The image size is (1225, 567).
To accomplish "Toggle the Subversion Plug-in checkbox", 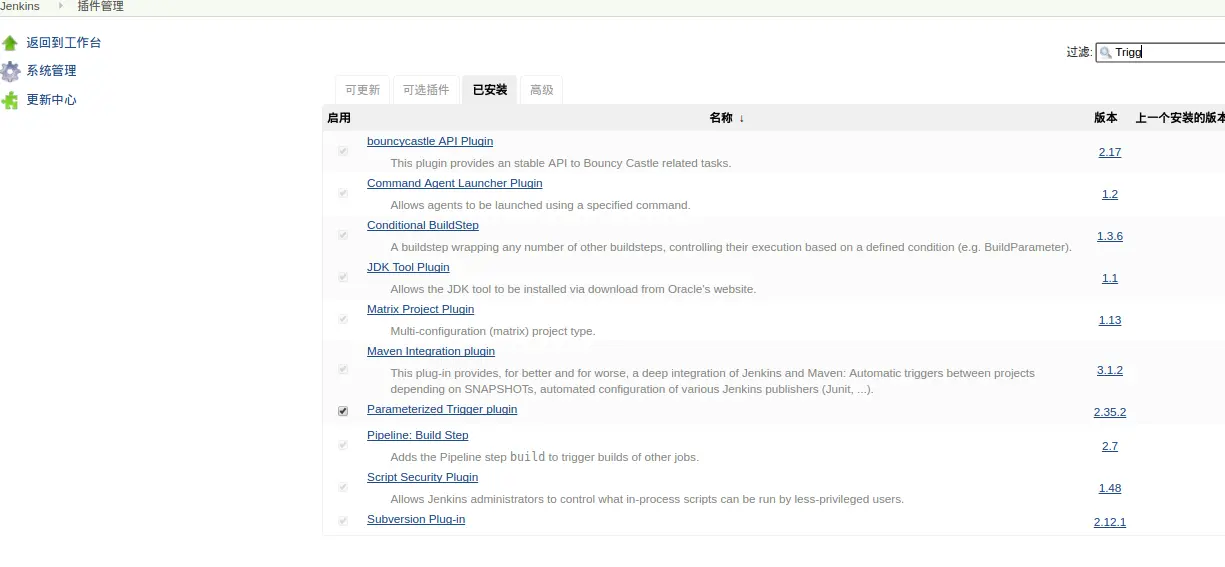I will click(x=343, y=521).
